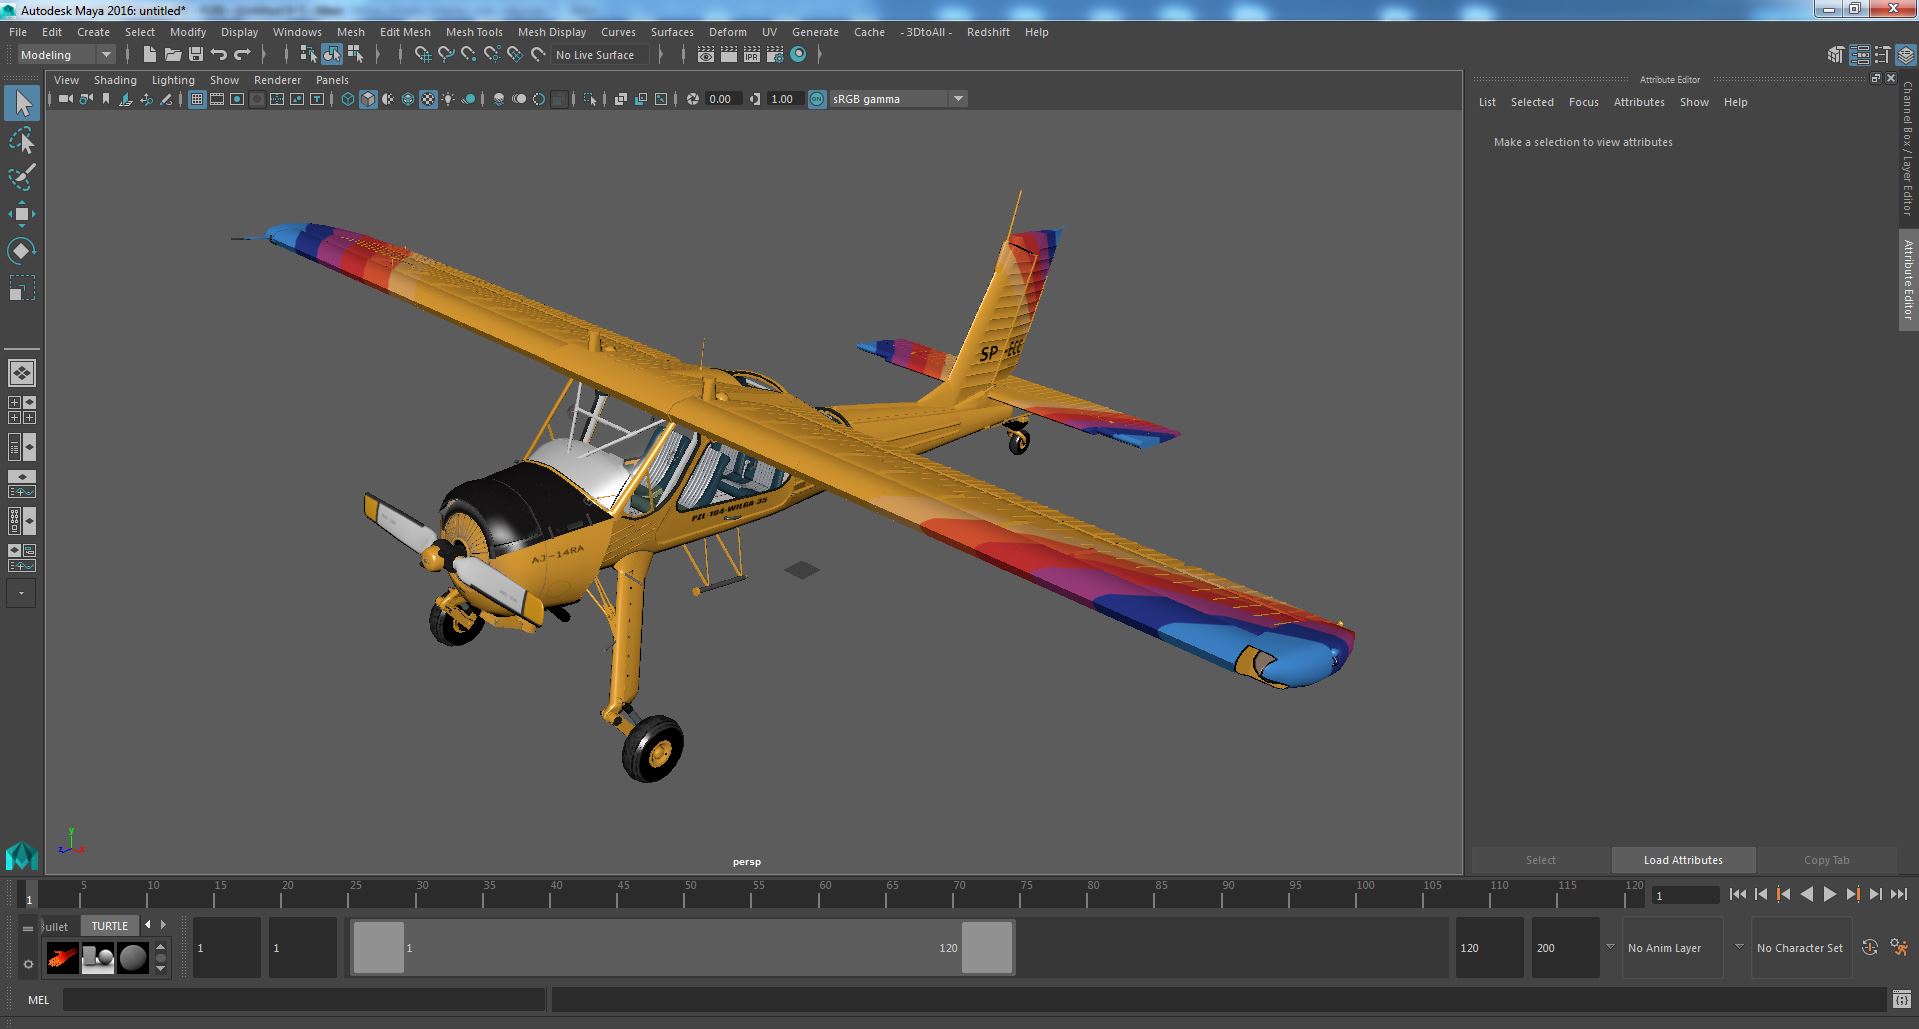Create a new scene with the status line icon
The width and height of the screenshot is (1919, 1029).
click(x=149, y=55)
